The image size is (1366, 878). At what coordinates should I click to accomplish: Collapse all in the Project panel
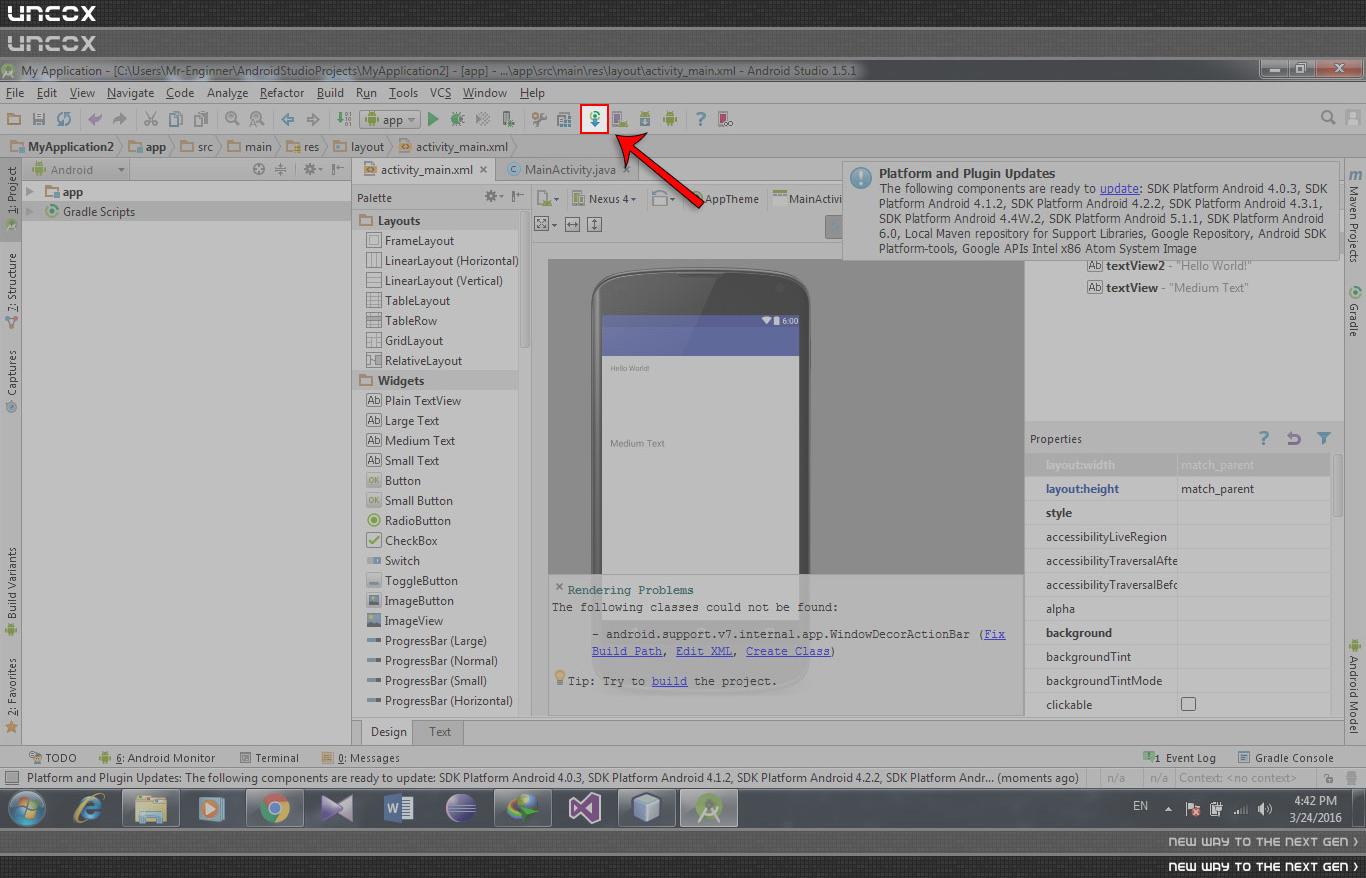[x=281, y=170]
